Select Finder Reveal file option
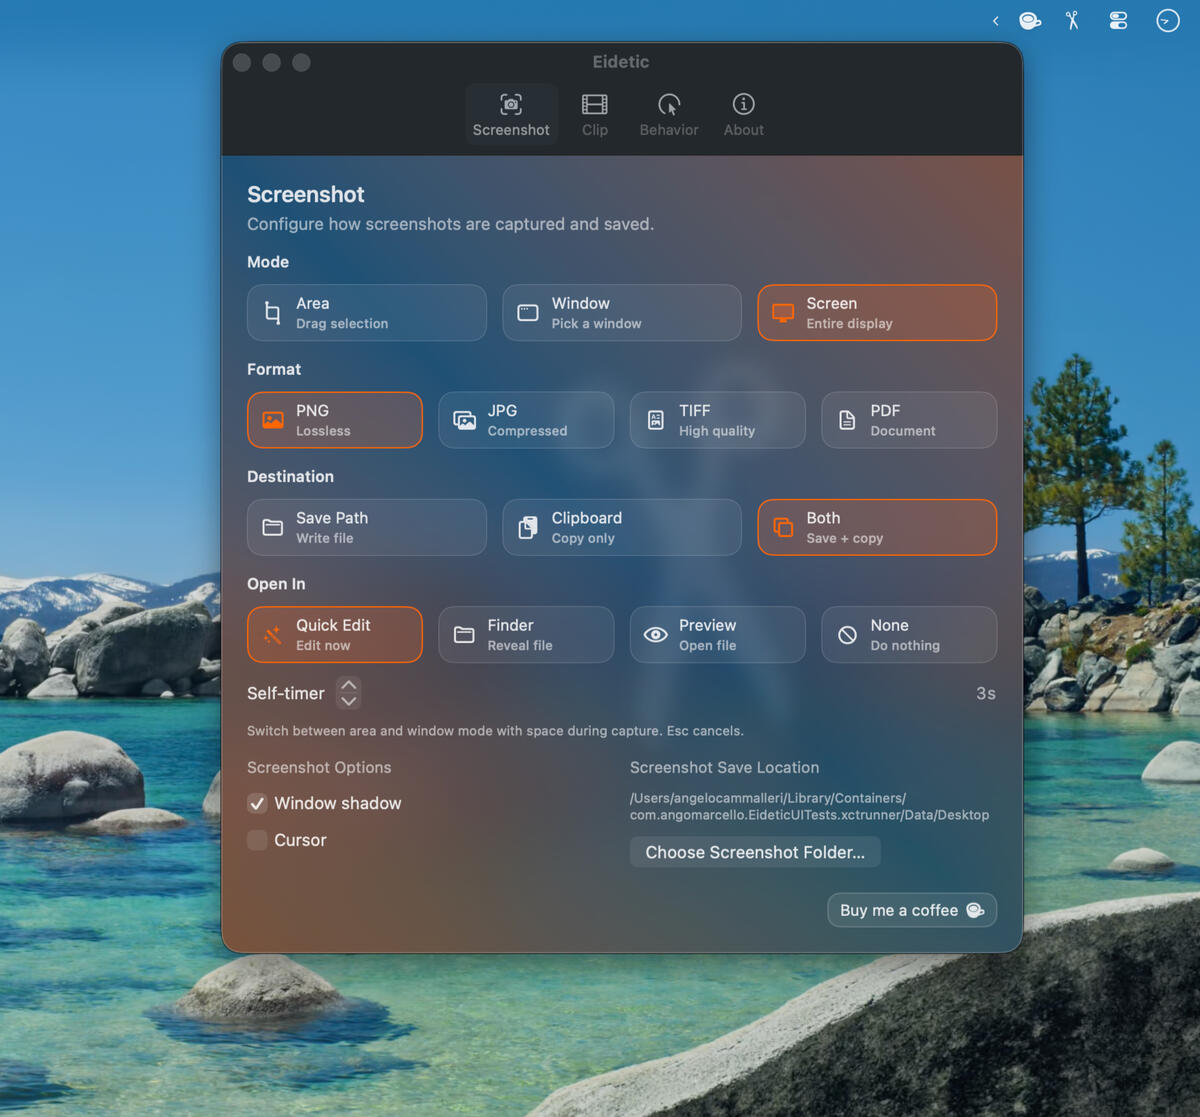This screenshot has height=1117, width=1200. tap(526, 635)
